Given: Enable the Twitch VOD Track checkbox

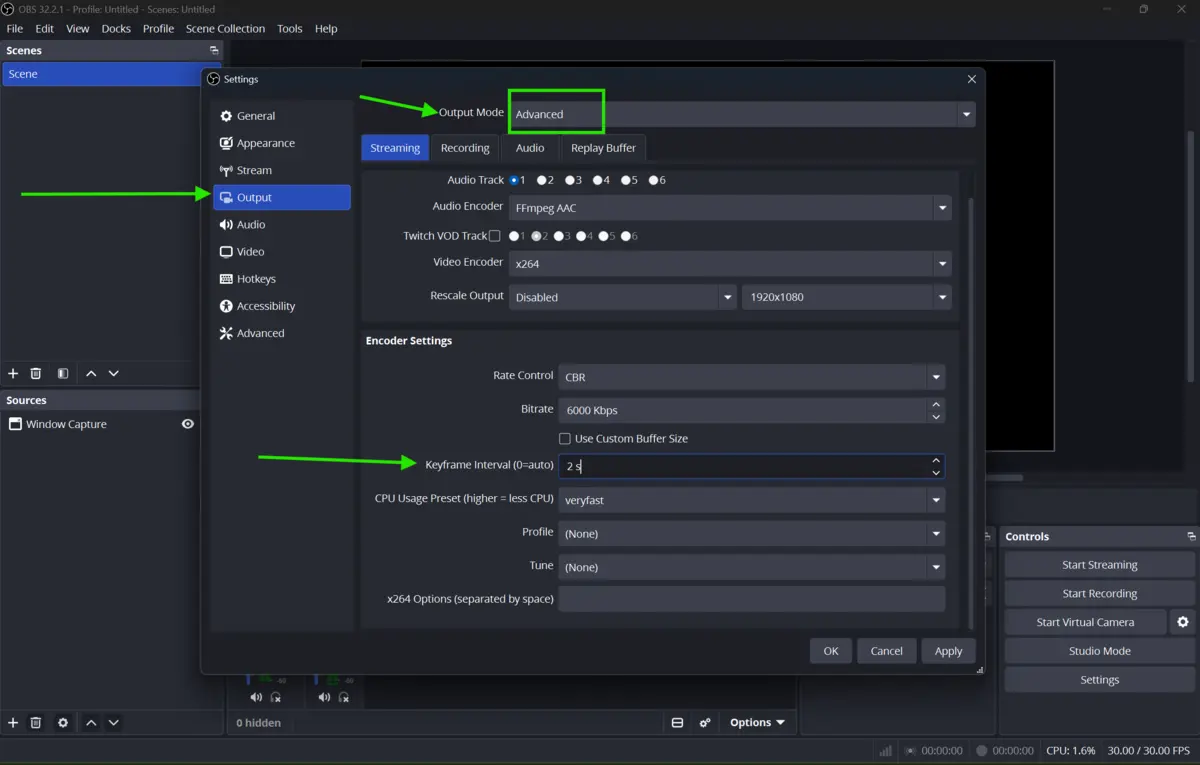Looking at the screenshot, I should pyautogui.click(x=494, y=236).
